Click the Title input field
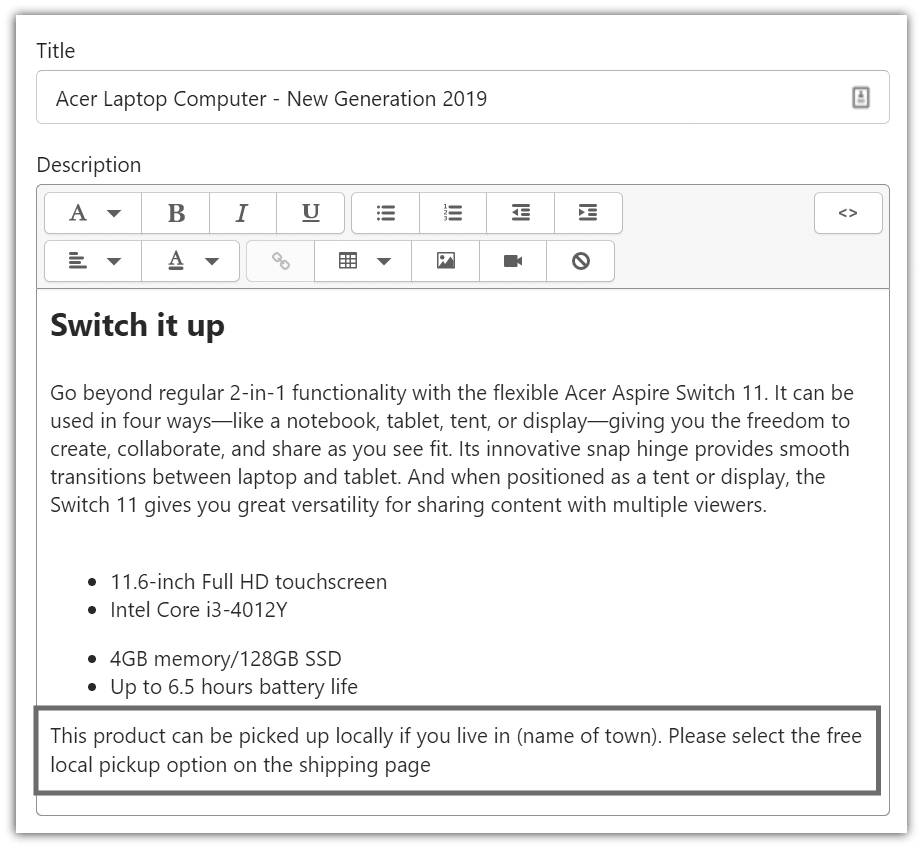 click(463, 98)
